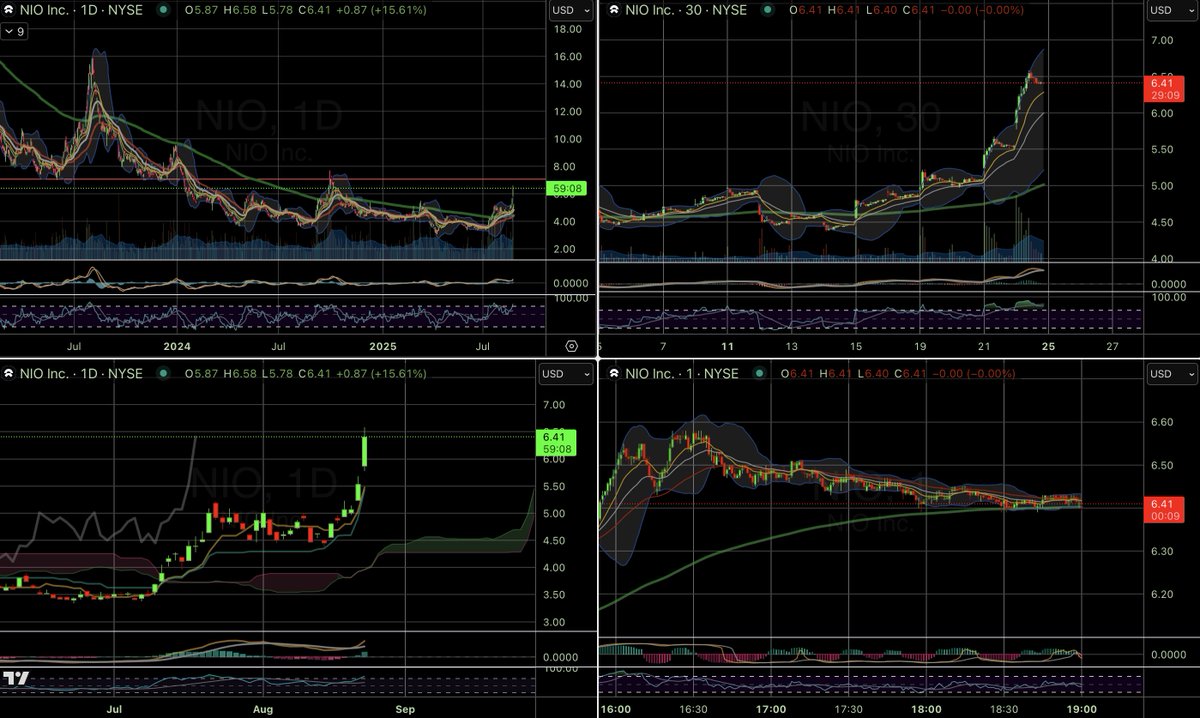
Task: Click the NIO logo in the bottom-left daily chart title
Action: (9, 373)
